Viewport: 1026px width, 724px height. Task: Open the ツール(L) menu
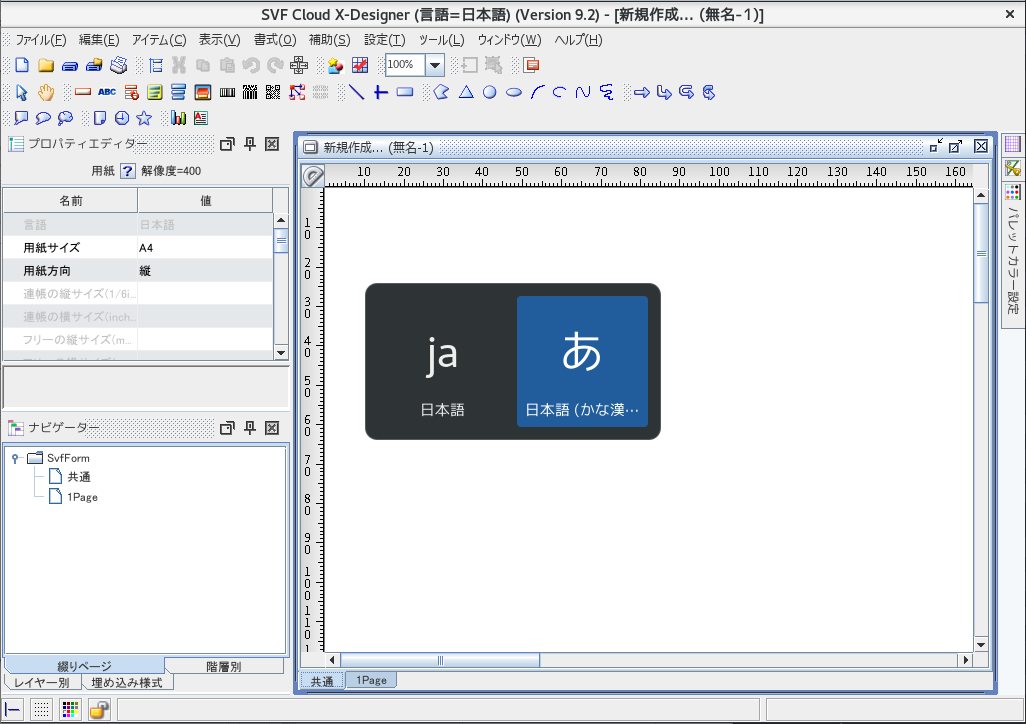coord(442,40)
